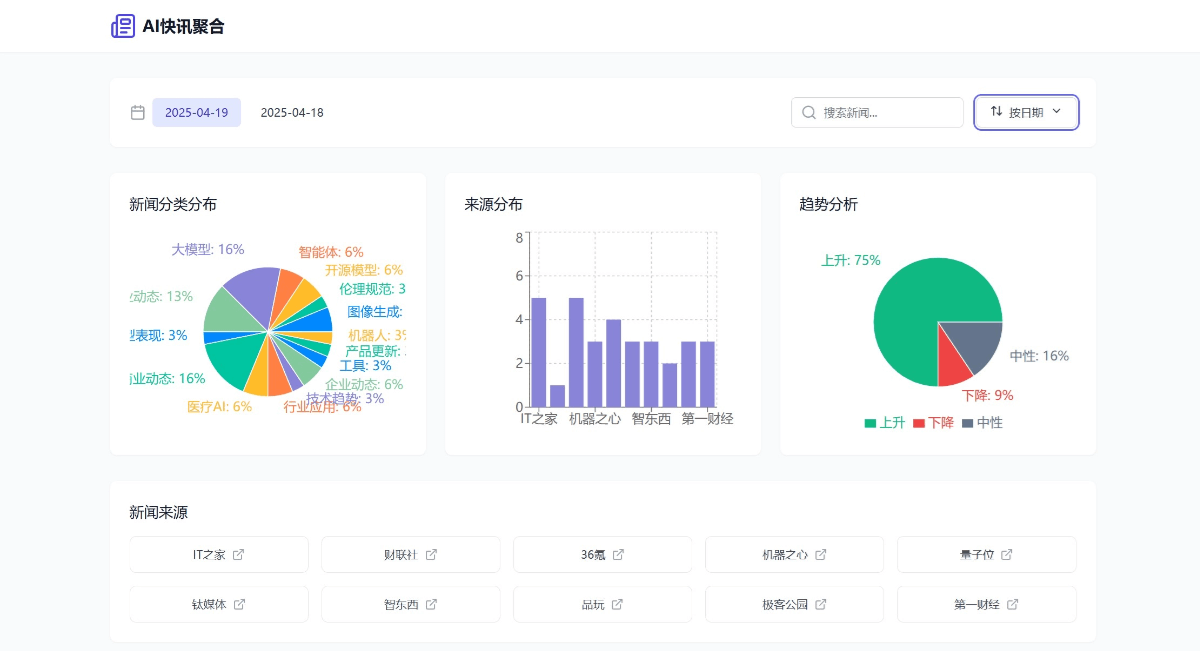
Task: Click the 新闻分类分布 card heading
Action: click(x=173, y=204)
